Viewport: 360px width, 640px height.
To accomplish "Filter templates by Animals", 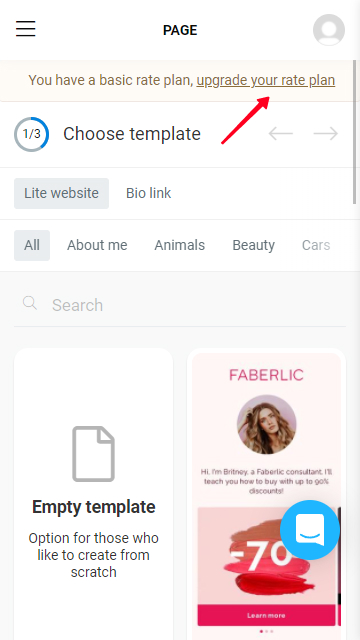I will (x=180, y=245).
